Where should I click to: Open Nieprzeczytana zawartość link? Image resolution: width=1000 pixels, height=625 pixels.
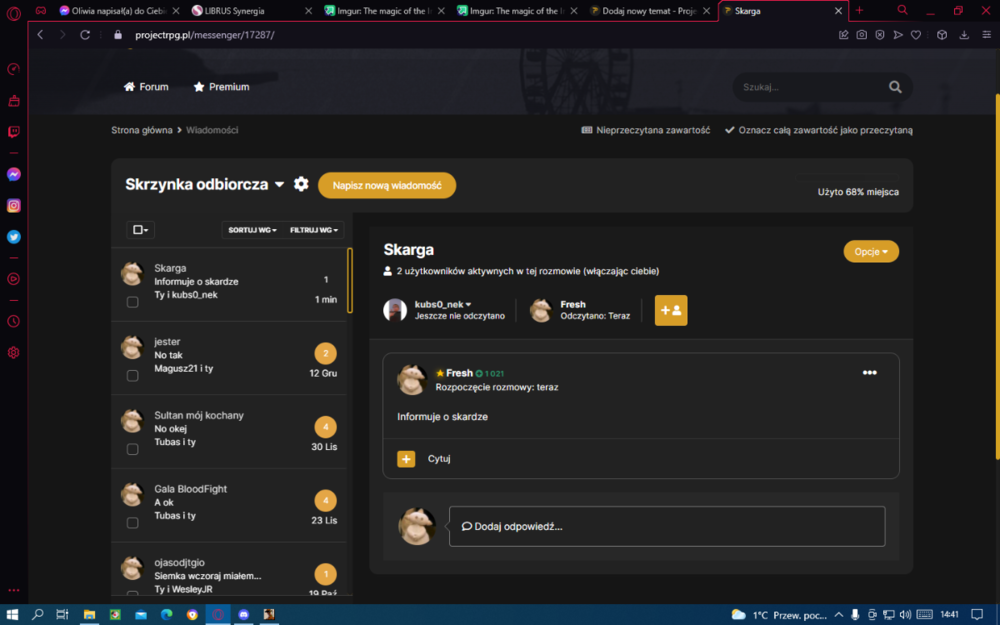[645, 130]
